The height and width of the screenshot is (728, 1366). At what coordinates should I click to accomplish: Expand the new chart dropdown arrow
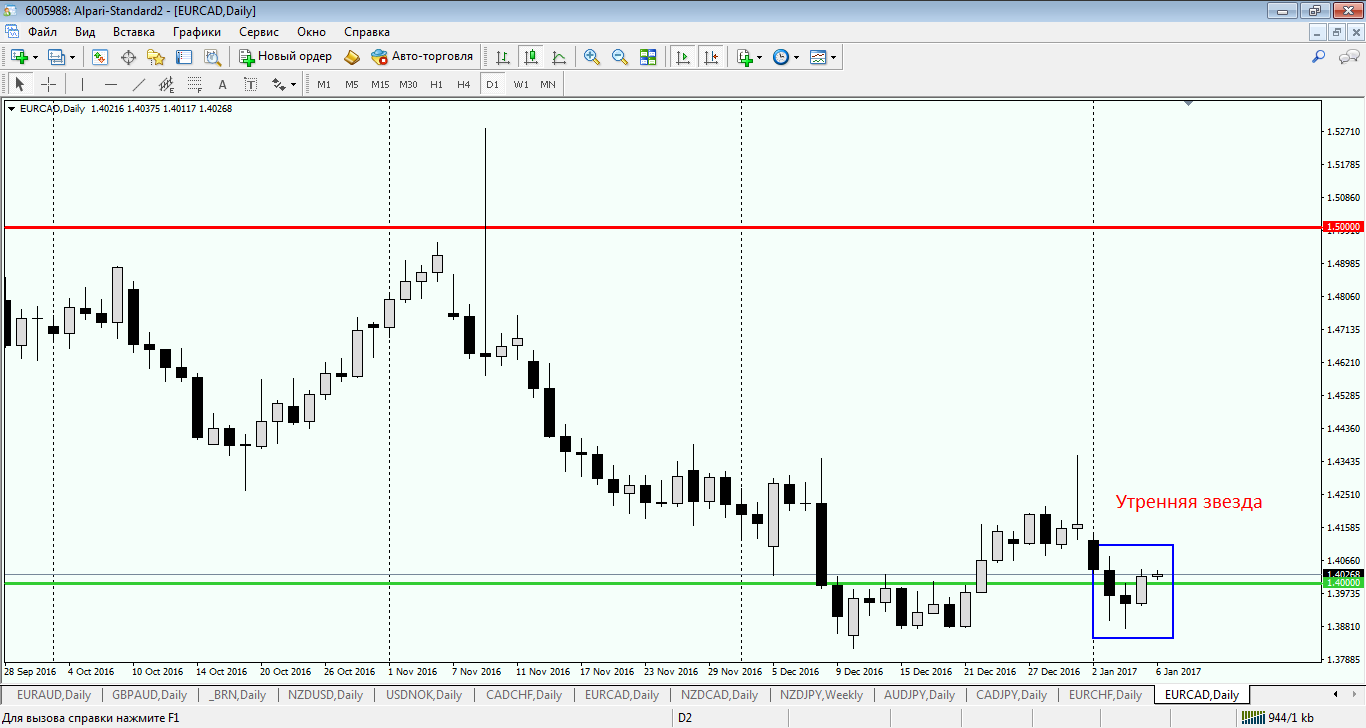35,57
